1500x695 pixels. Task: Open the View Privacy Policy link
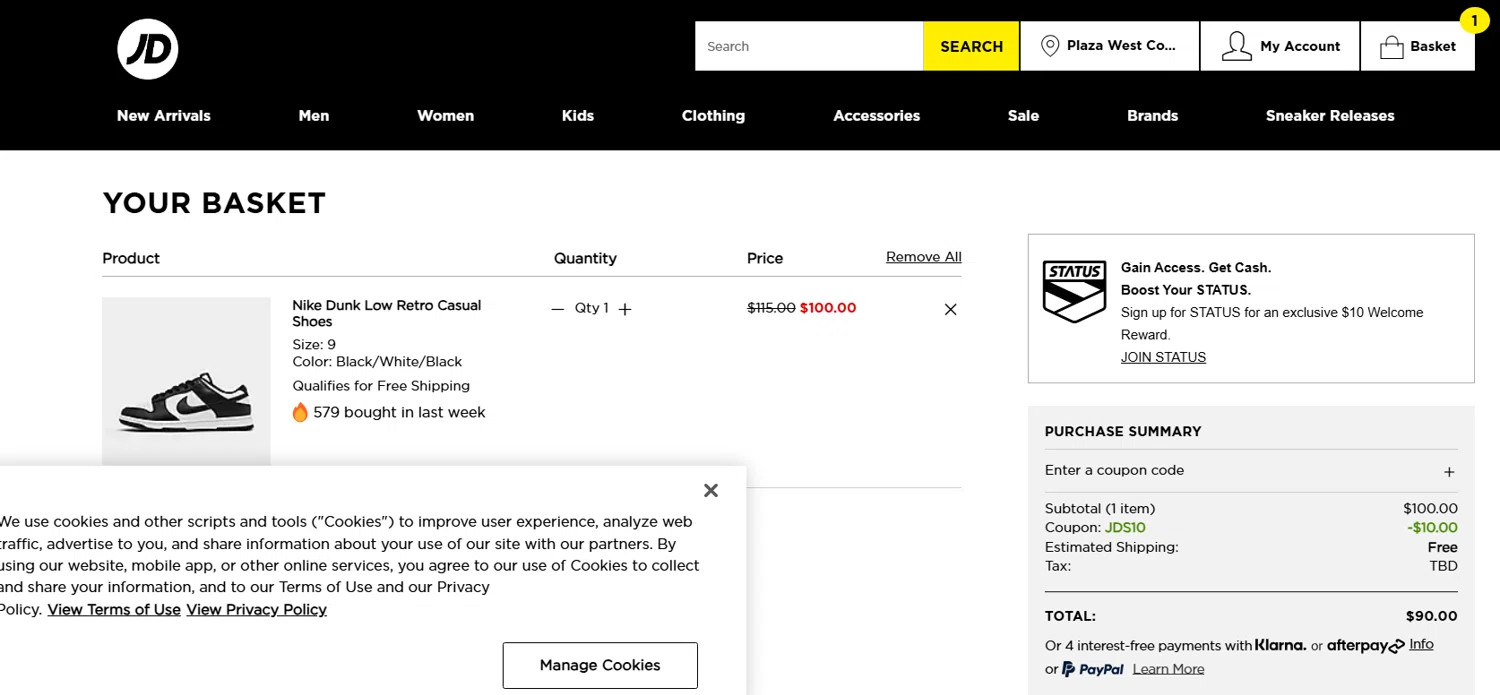tap(256, 610)
